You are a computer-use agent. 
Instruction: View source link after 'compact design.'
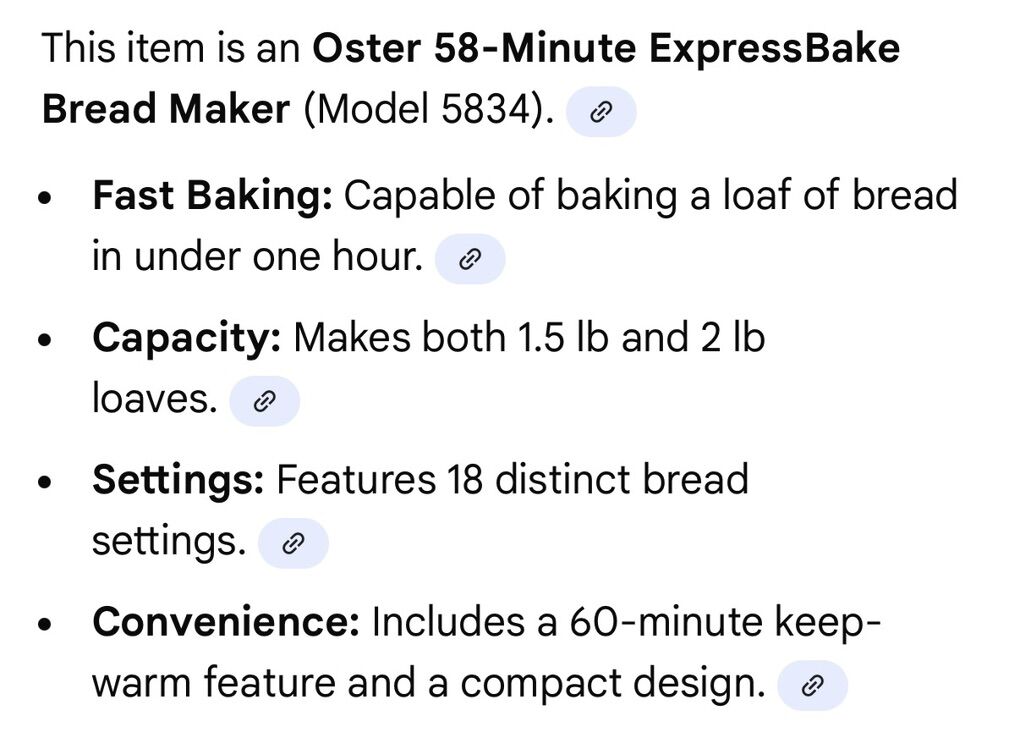(813, 686)
